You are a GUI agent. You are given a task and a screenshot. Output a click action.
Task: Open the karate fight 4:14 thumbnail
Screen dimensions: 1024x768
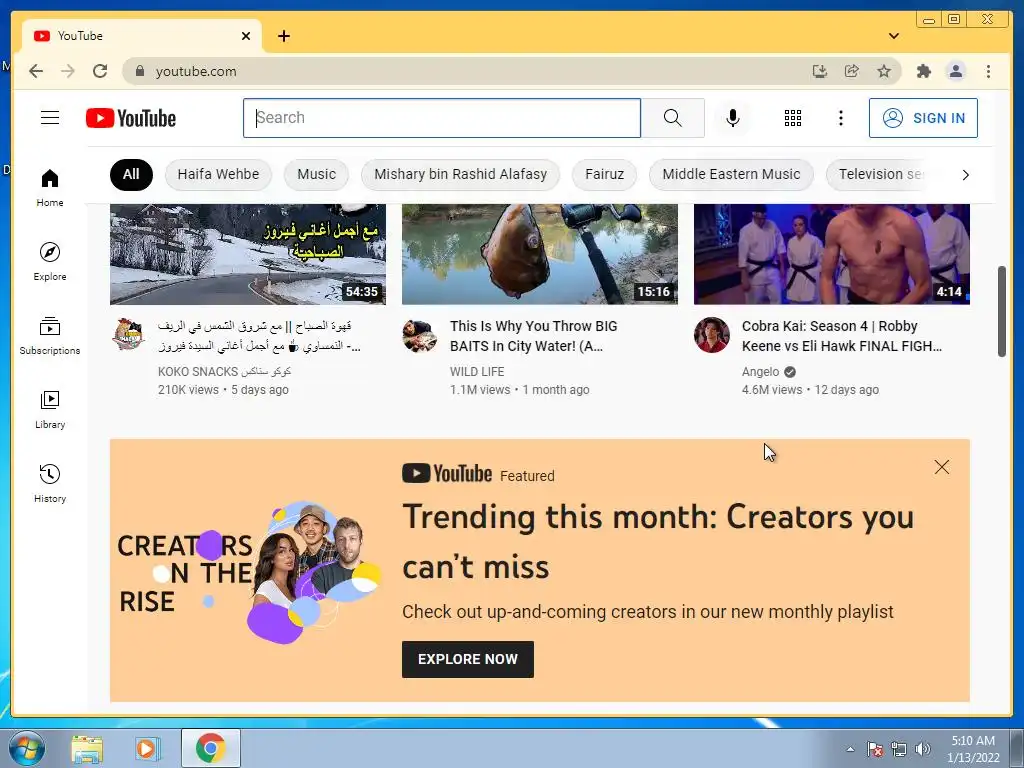point(831,254)
